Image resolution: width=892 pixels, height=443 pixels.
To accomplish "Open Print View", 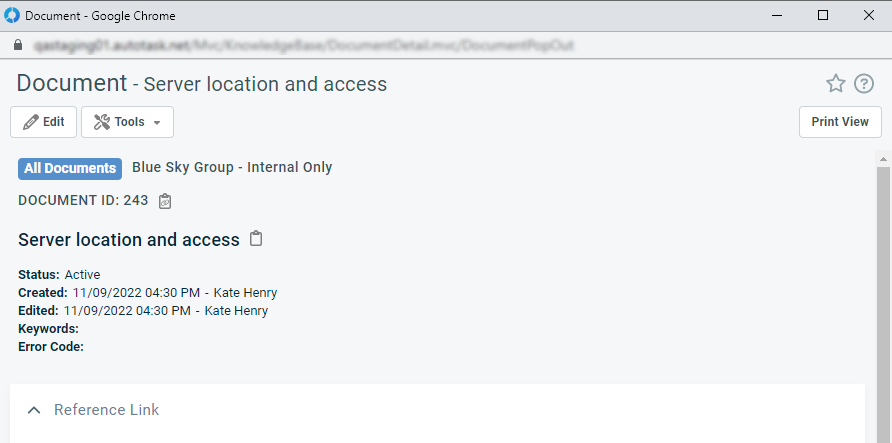I will [840, 122].
